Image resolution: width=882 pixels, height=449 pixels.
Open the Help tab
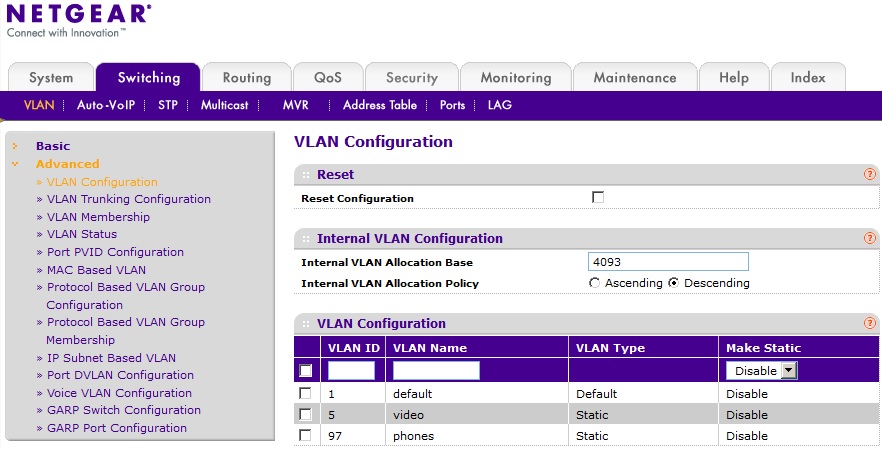coord(734,78)
